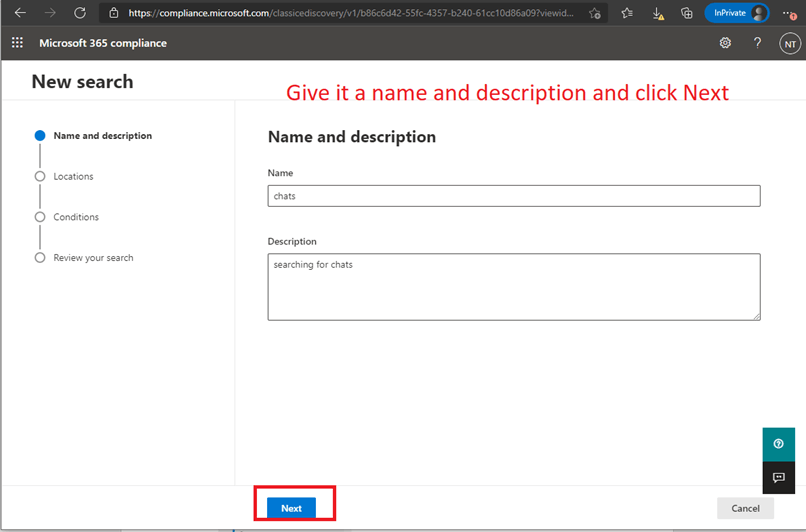Viewport: 806px width, 532px height.
Task: Open the browser favorites list
Action: [x=627, y=13]
